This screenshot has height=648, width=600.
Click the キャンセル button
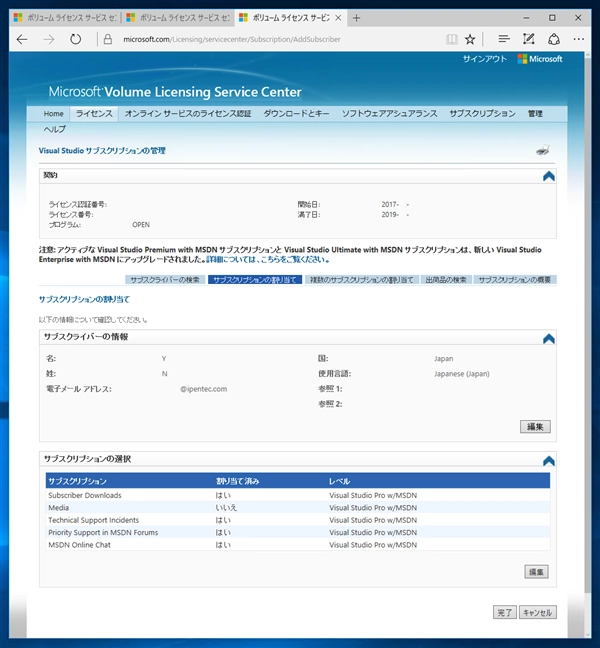coord(538,612)
